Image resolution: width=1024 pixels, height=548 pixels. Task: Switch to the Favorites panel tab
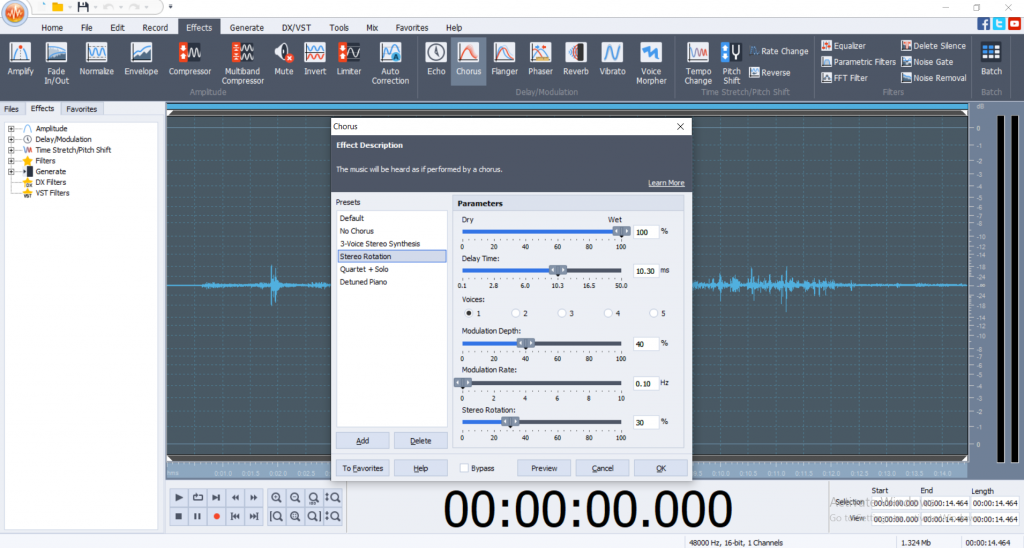[81, 109]
